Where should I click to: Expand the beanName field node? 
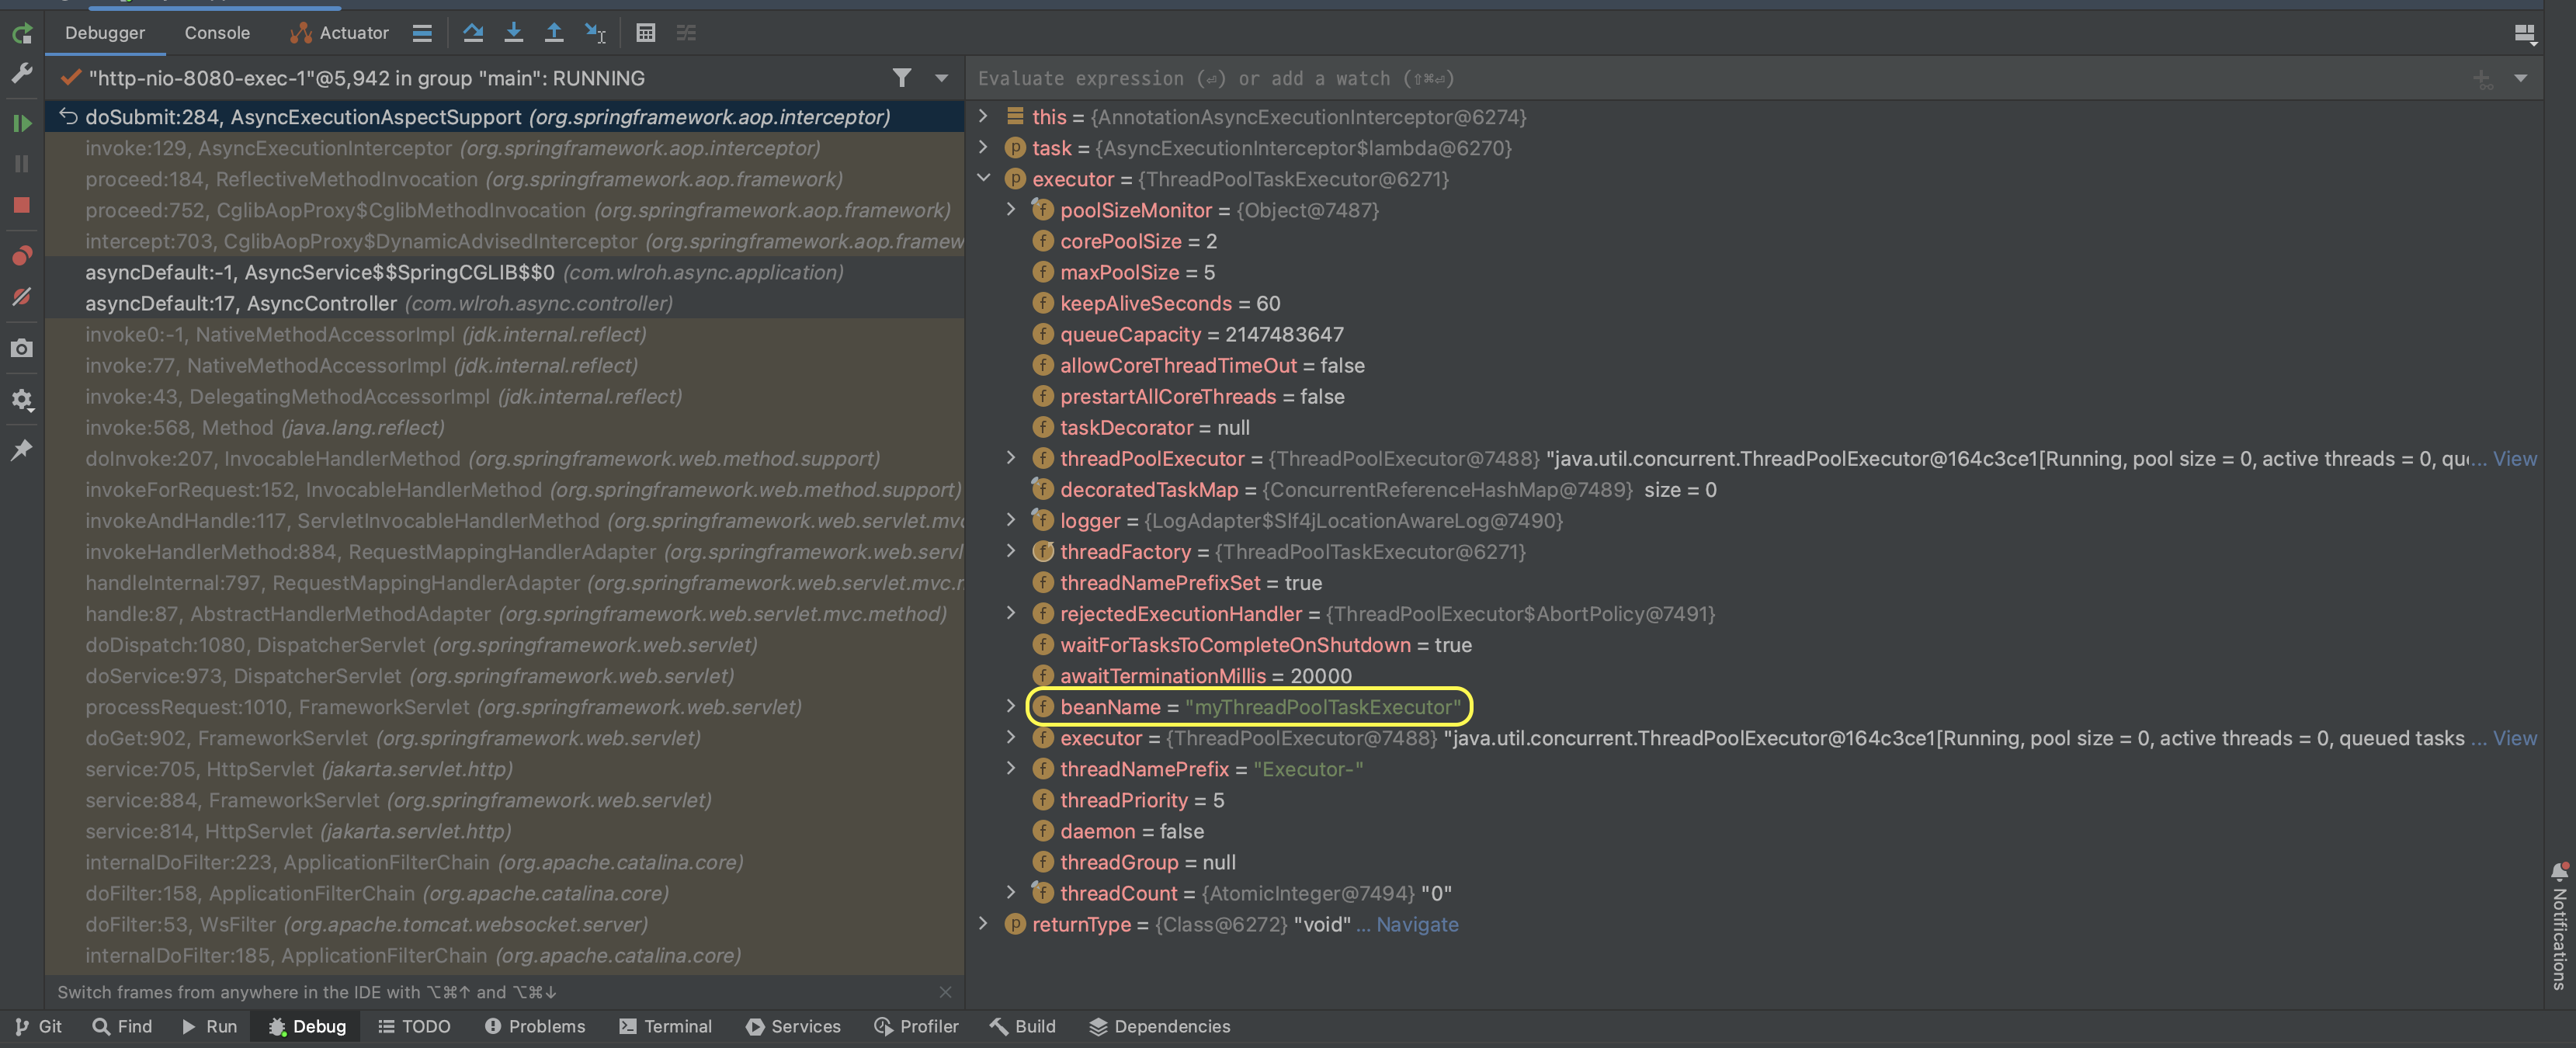tap(1011, 706)
